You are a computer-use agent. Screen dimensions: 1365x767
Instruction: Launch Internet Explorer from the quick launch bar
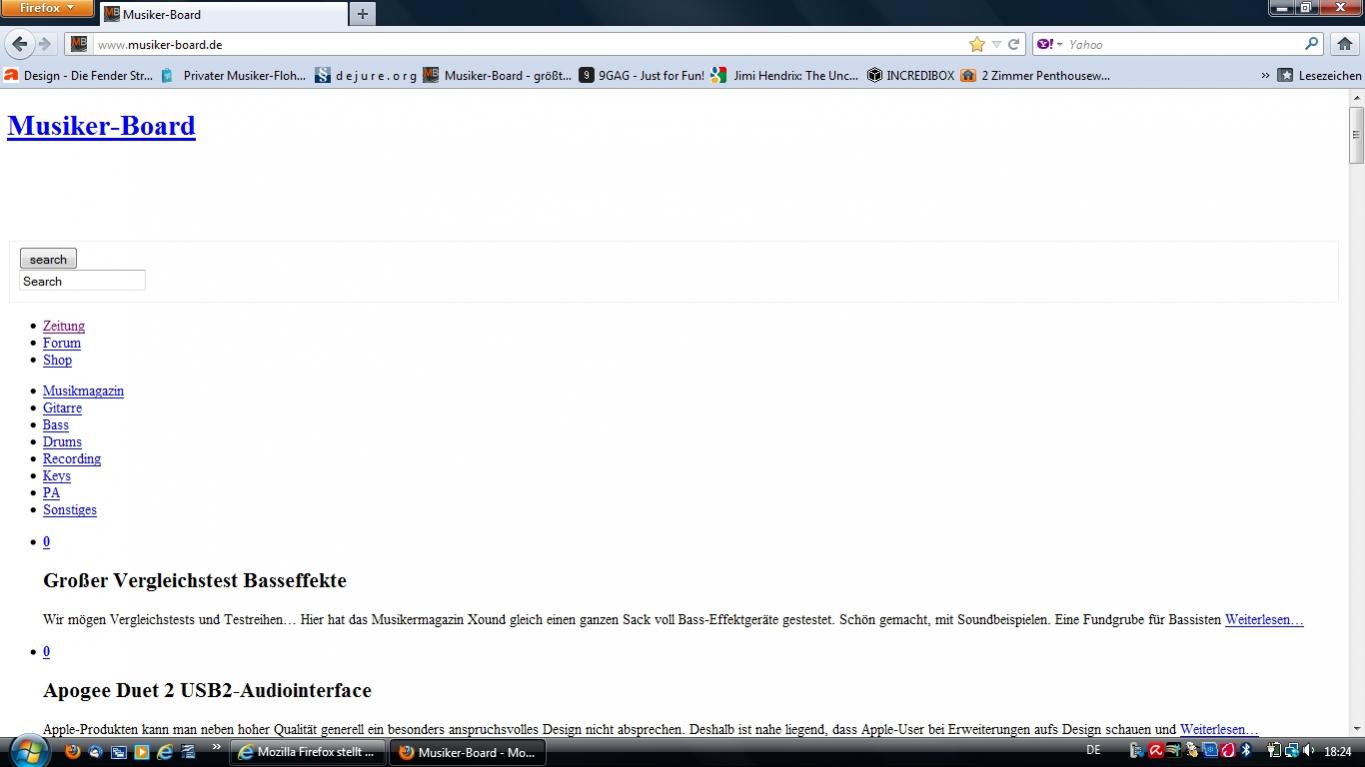tap(164, 752)
